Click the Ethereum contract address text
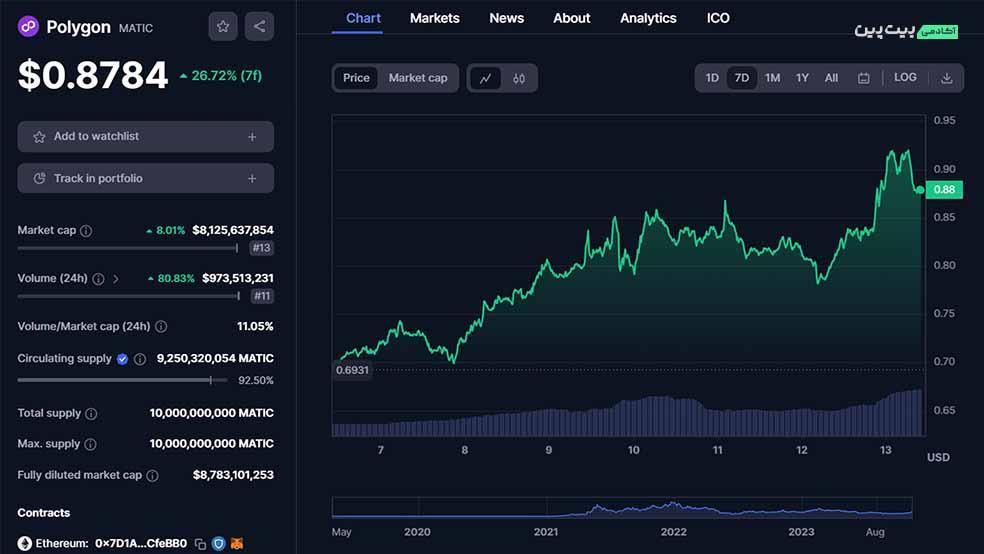The image size is (984, 554). [141, 543]
